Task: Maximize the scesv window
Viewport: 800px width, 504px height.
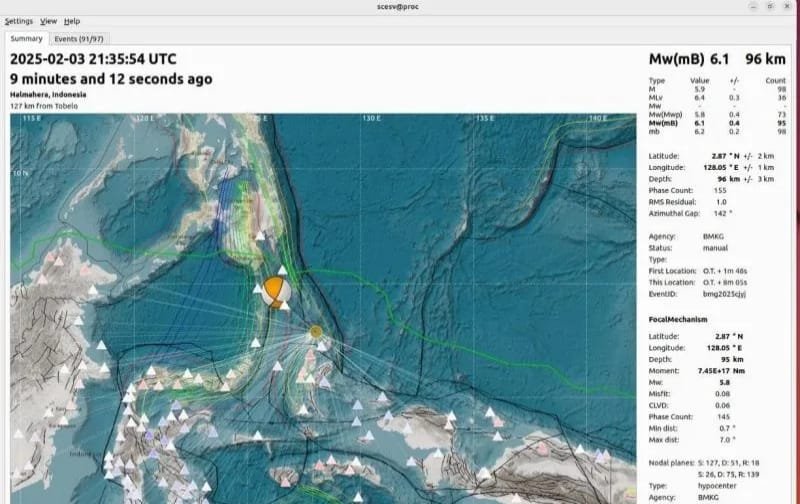Action: click(x=770, y=7)
